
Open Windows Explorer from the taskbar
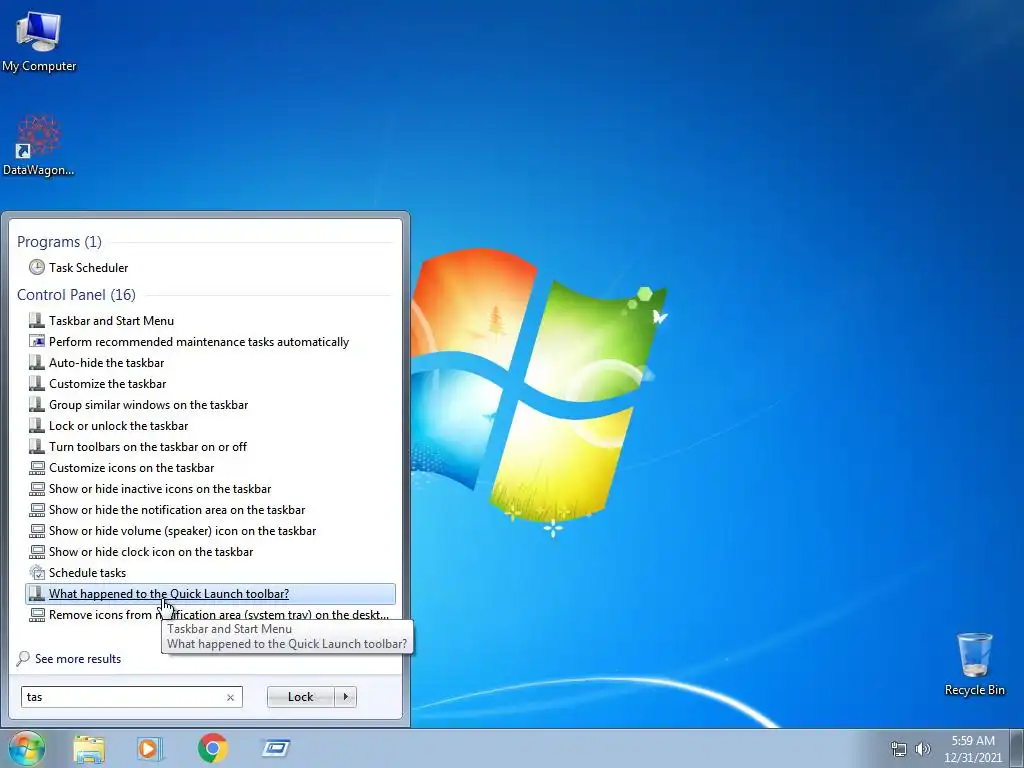pyautogui.click(x=89, y=748)
